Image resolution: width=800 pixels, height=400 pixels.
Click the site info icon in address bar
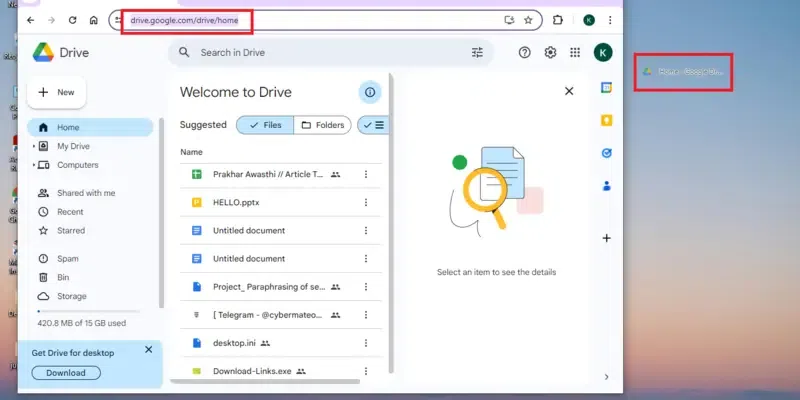(x=118, y=20)
